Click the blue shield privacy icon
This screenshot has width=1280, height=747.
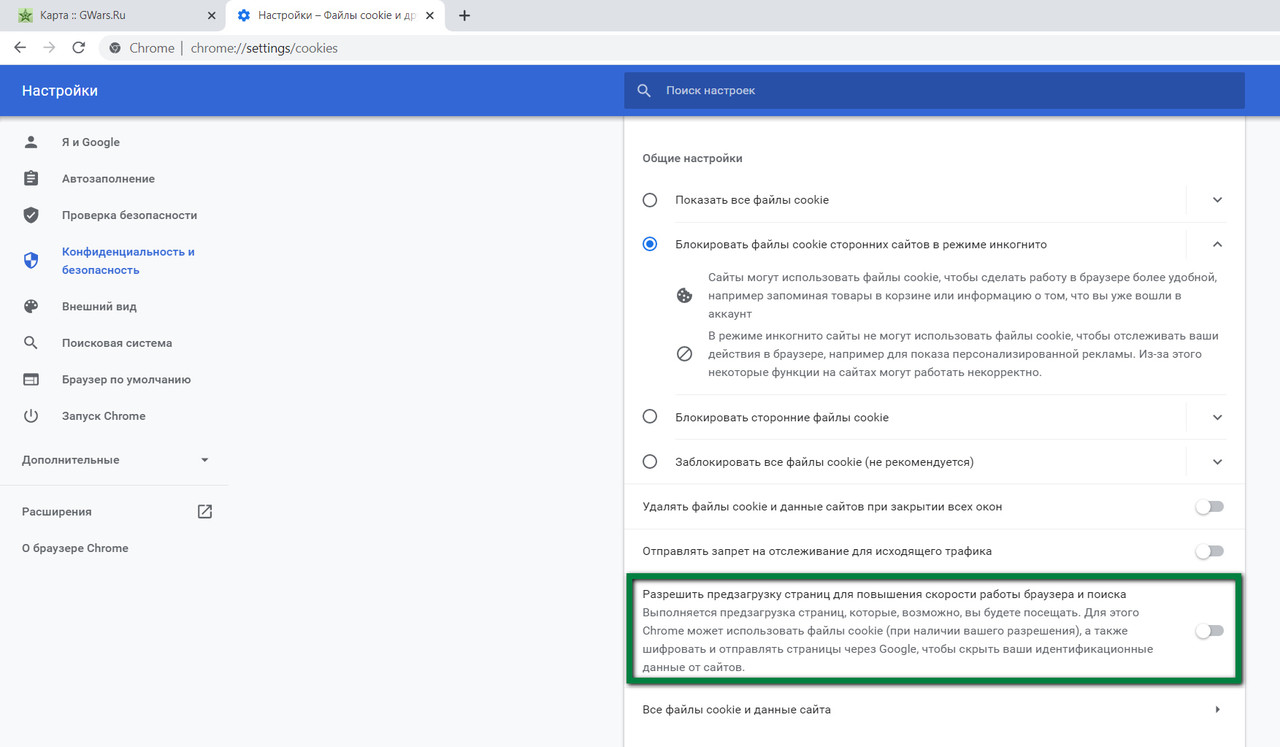click(x=31, y=260)
